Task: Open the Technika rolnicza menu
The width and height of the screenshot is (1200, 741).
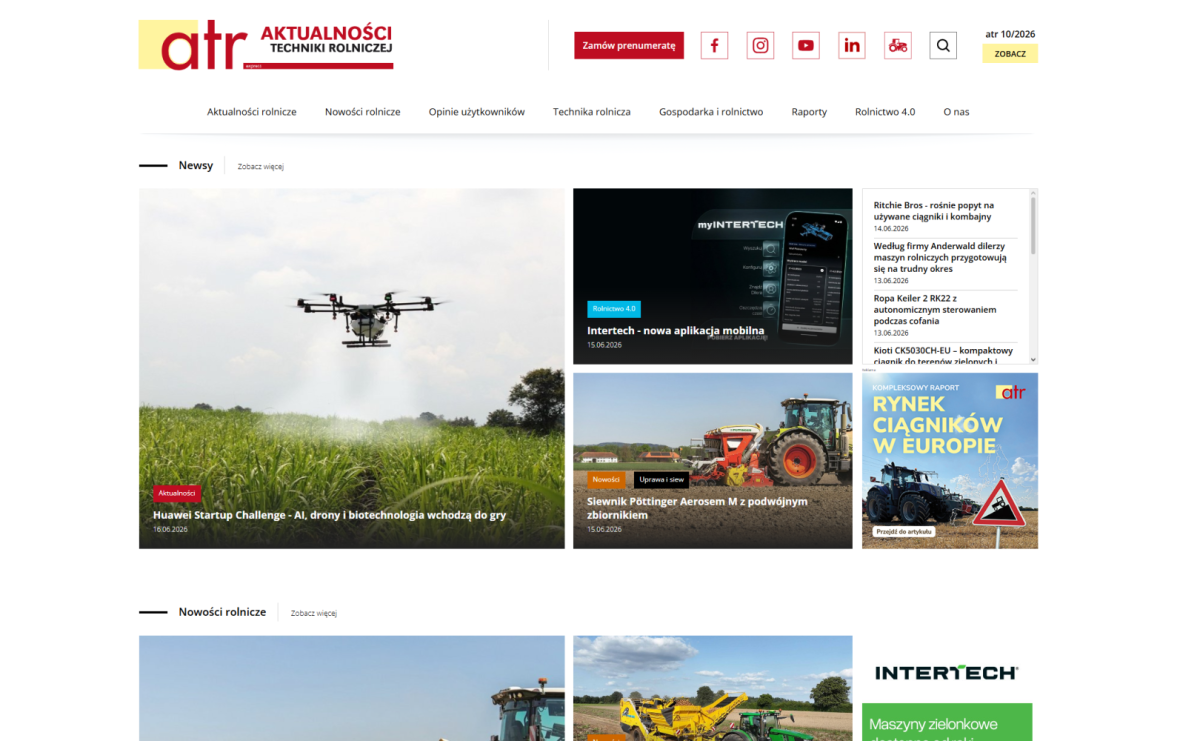Action: tap(592, 112)
